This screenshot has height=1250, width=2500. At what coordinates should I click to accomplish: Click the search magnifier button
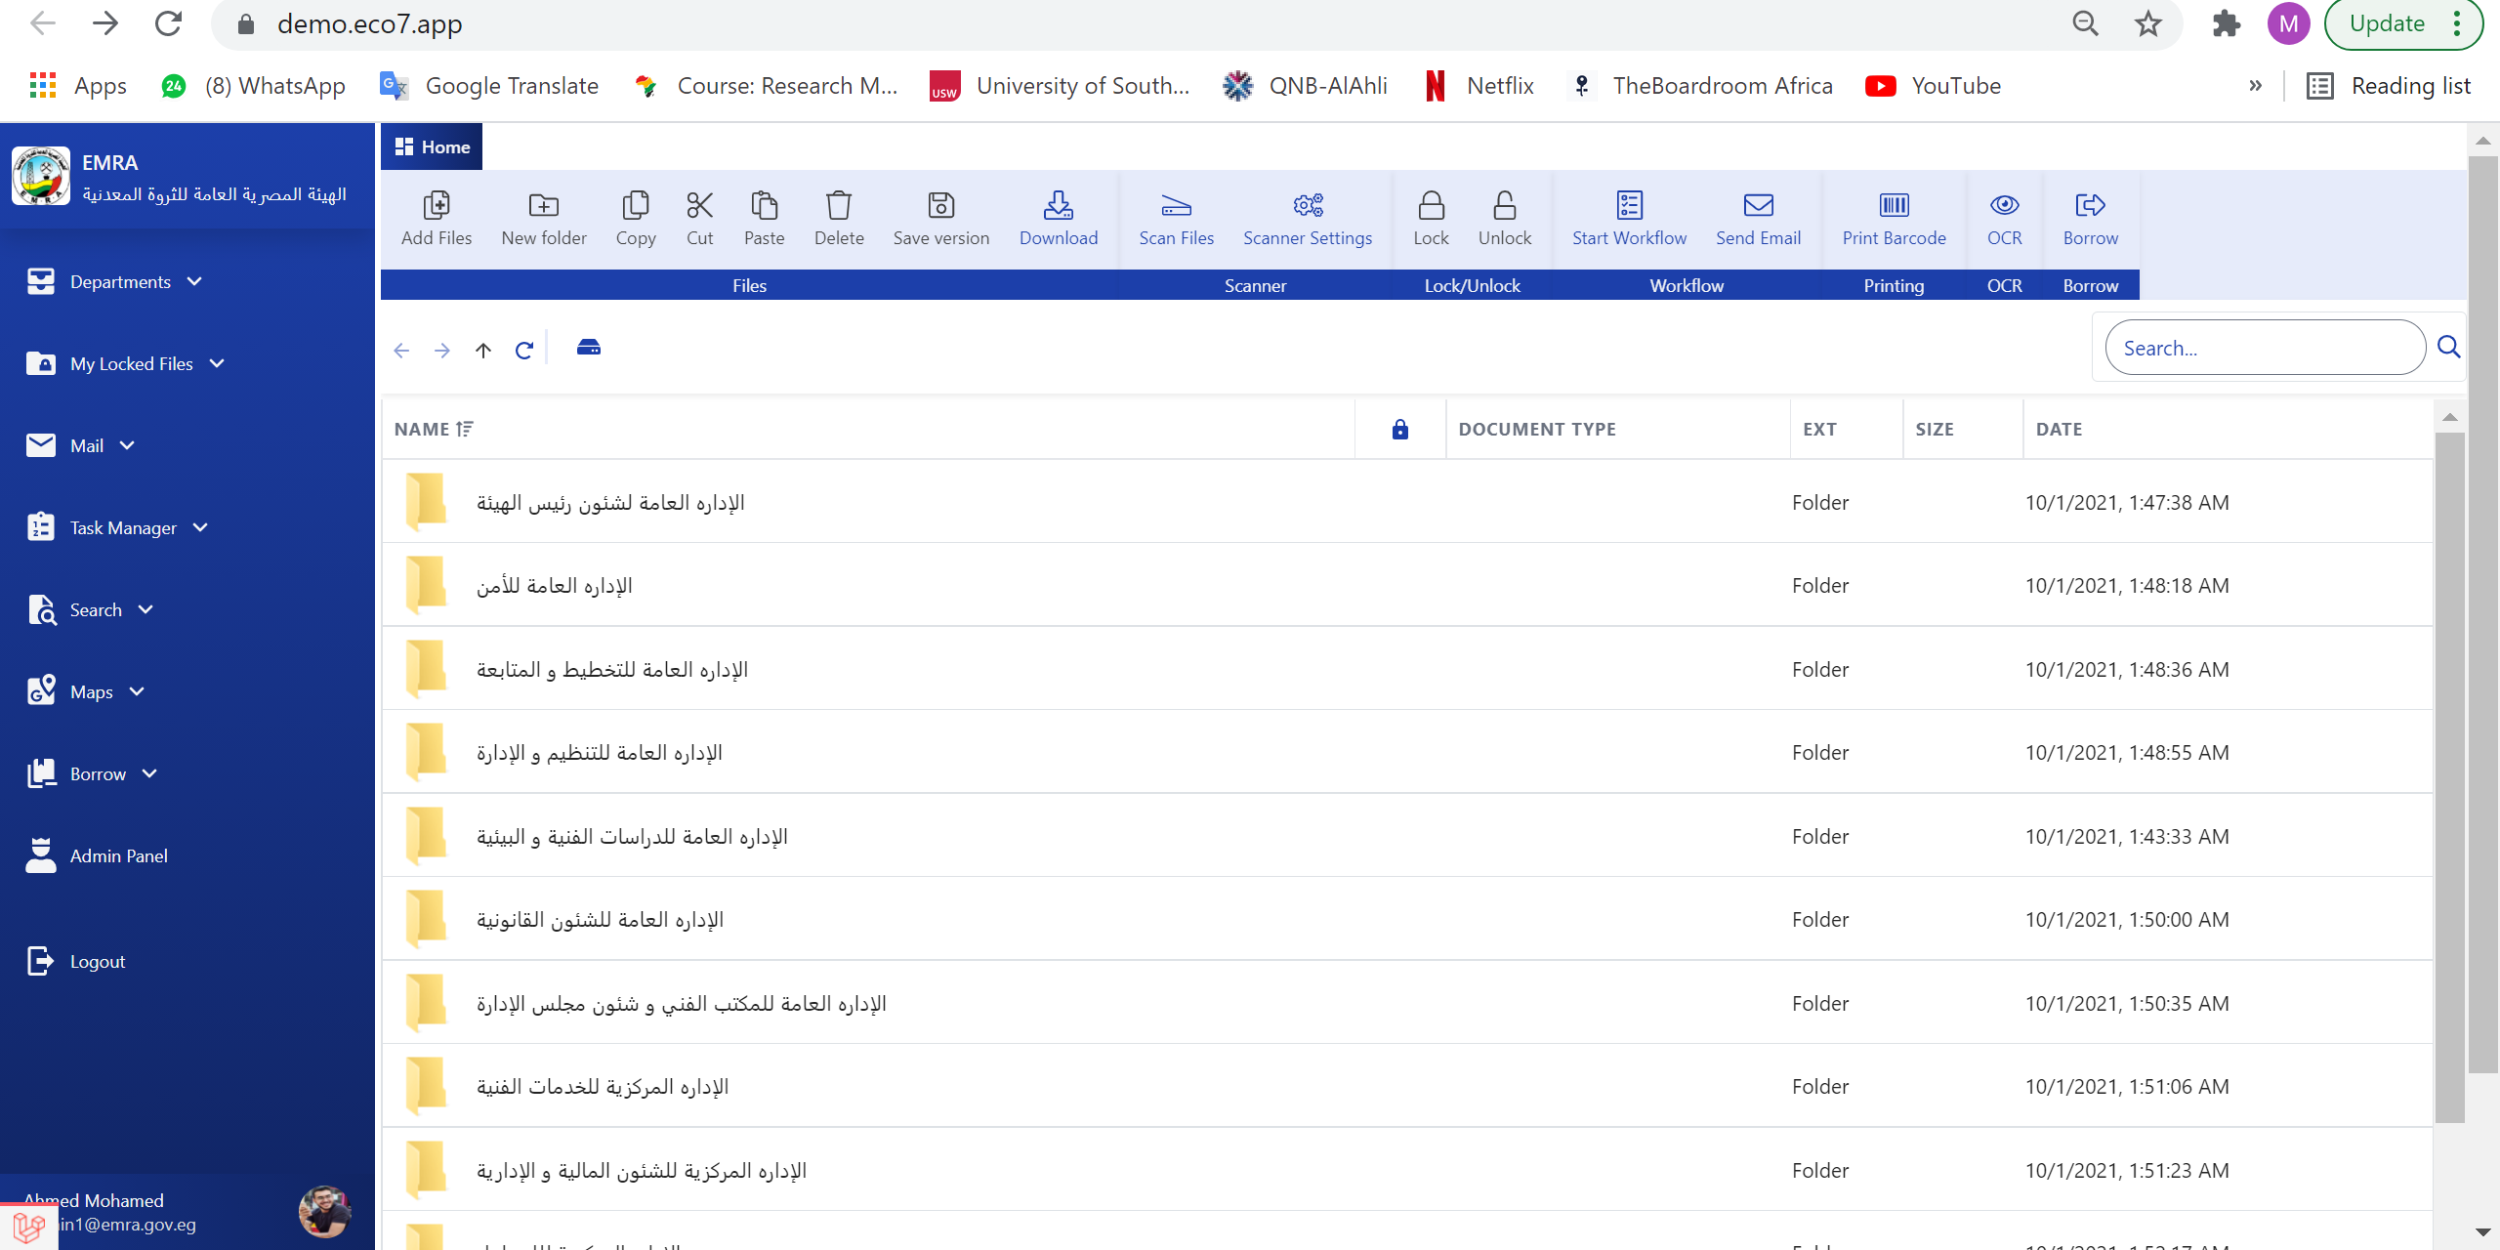[2448, 347]
